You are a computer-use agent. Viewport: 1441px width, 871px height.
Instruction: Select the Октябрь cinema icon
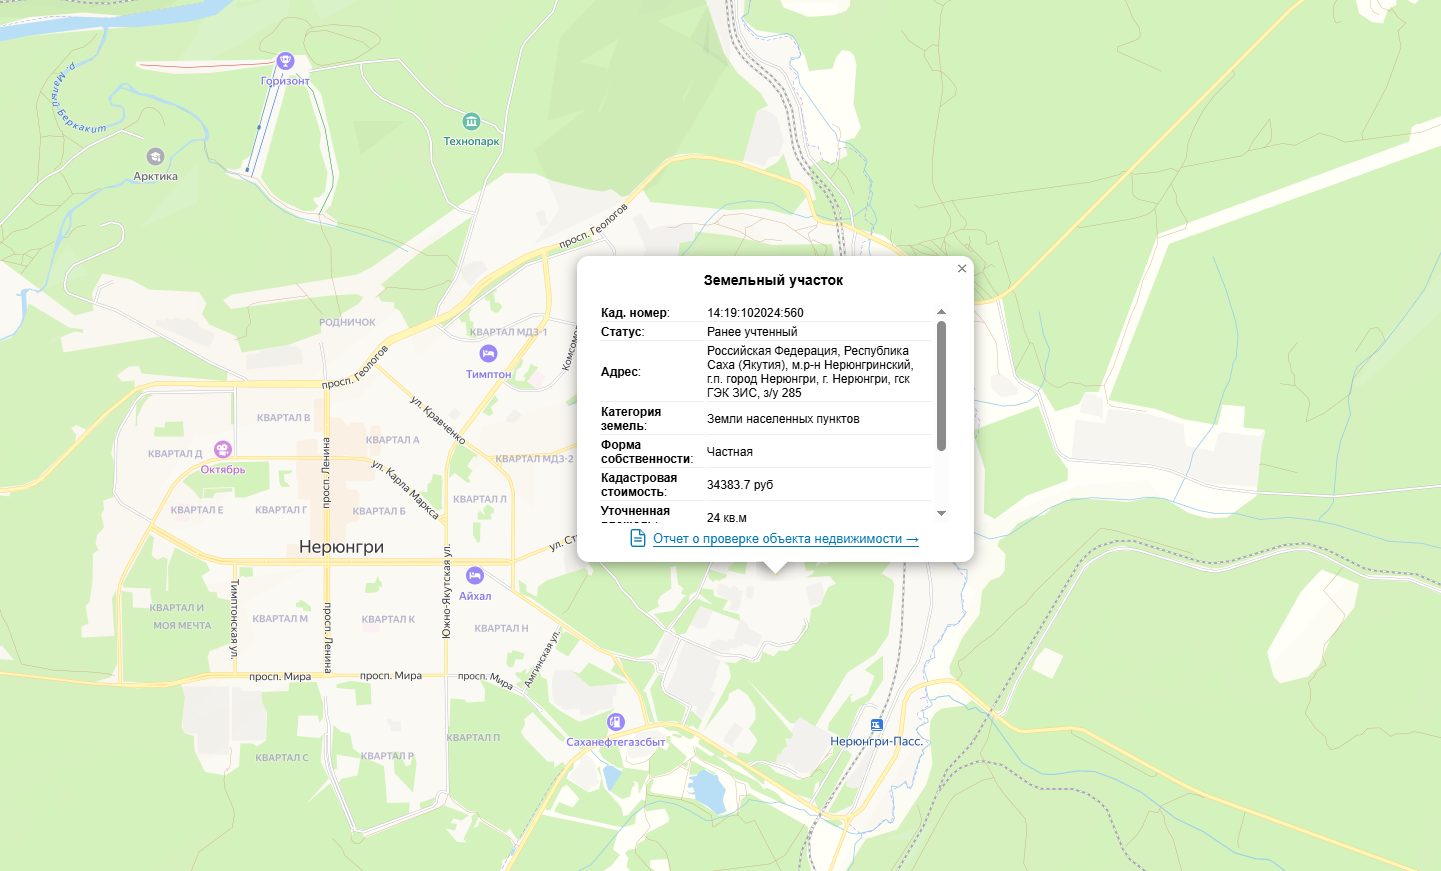click(x=222, y=450)
